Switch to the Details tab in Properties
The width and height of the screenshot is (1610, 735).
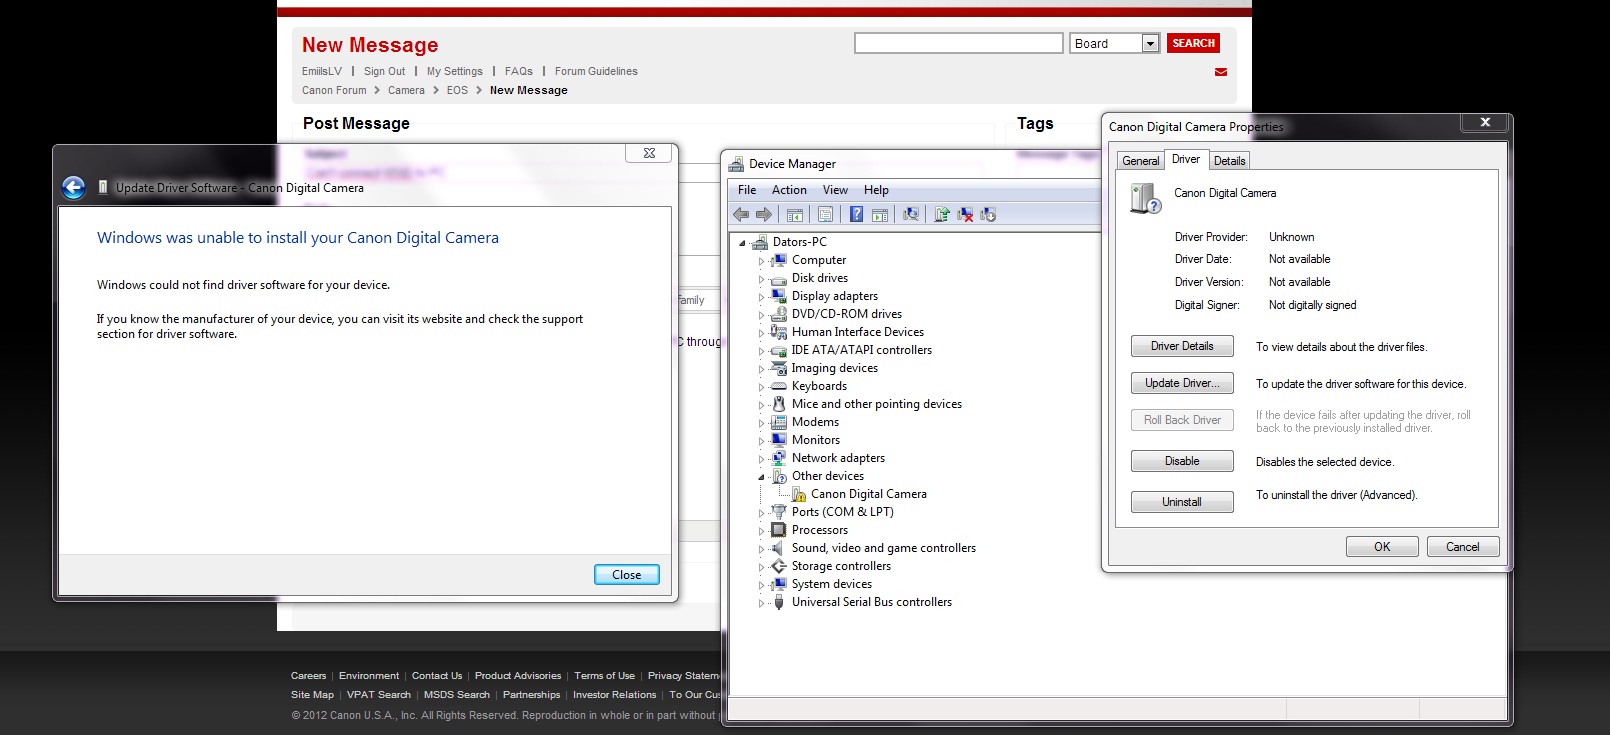point(1229,161)
